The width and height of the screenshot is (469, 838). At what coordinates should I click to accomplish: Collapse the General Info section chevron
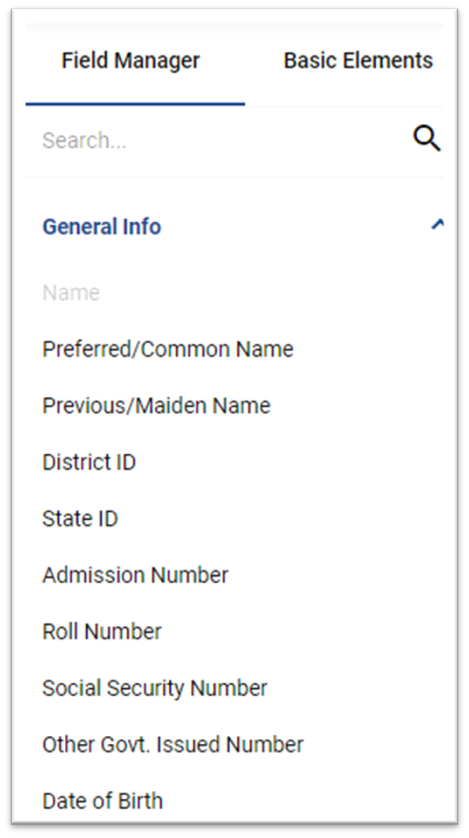tap(437, 225)
